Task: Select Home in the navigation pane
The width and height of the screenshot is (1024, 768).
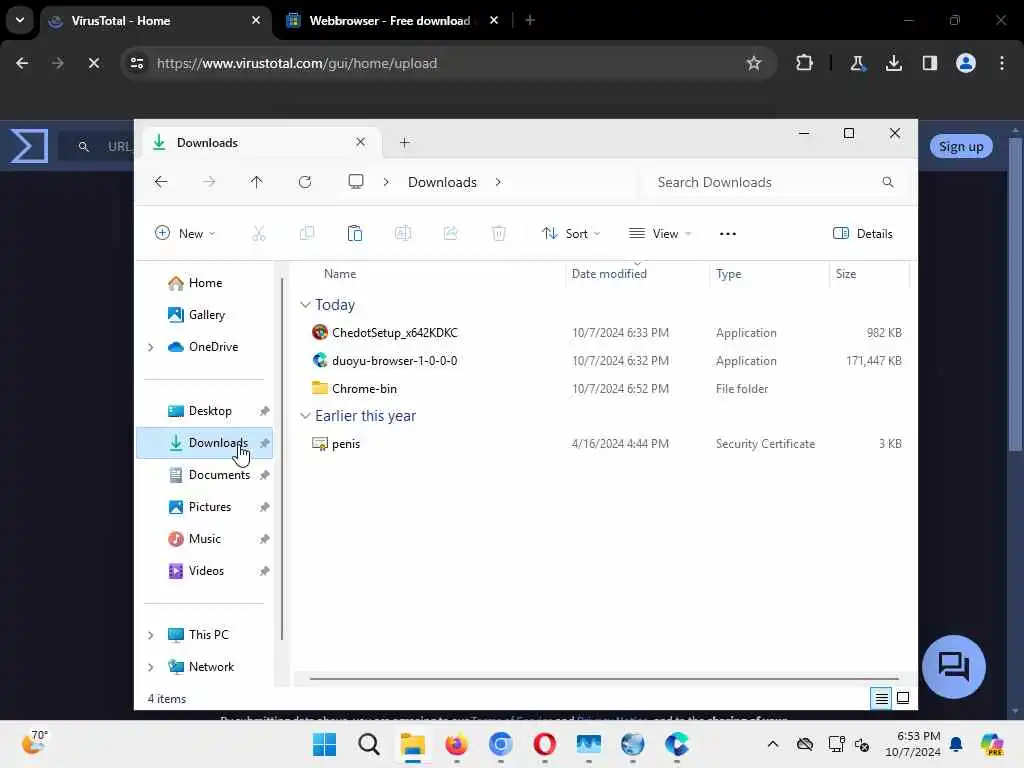Action: coord(205,283)
